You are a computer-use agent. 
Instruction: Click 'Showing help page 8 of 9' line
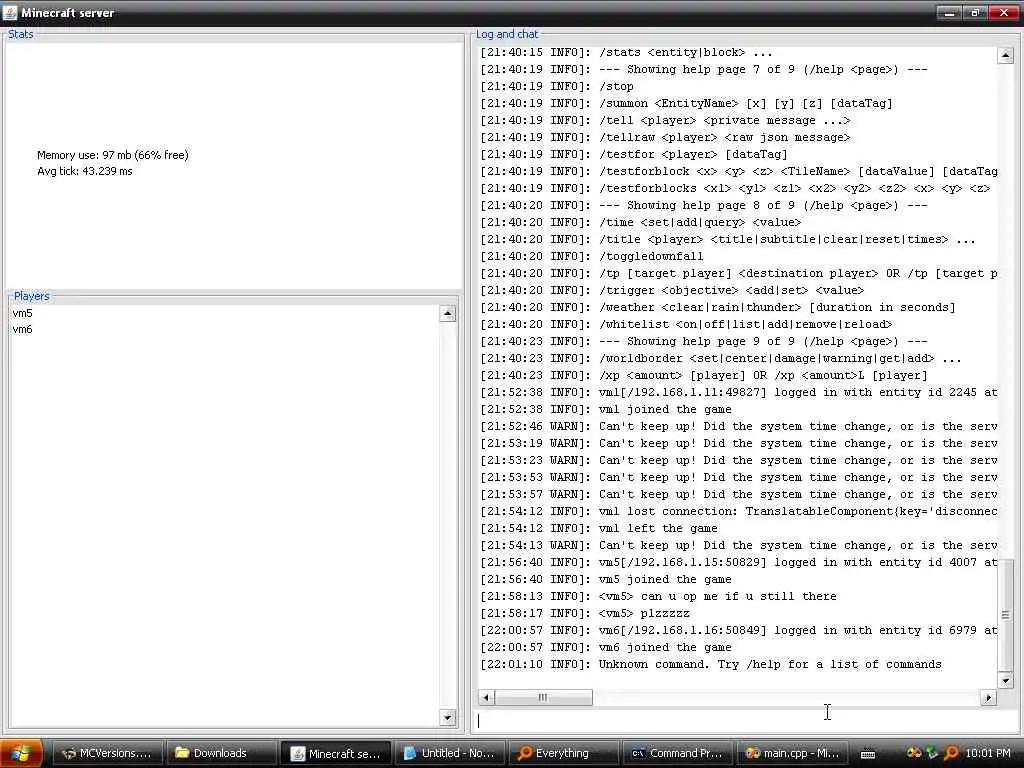(704, 206)
